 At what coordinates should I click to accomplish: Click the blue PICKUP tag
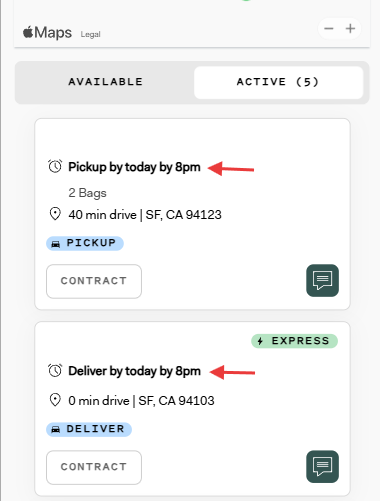coord(85,243)
